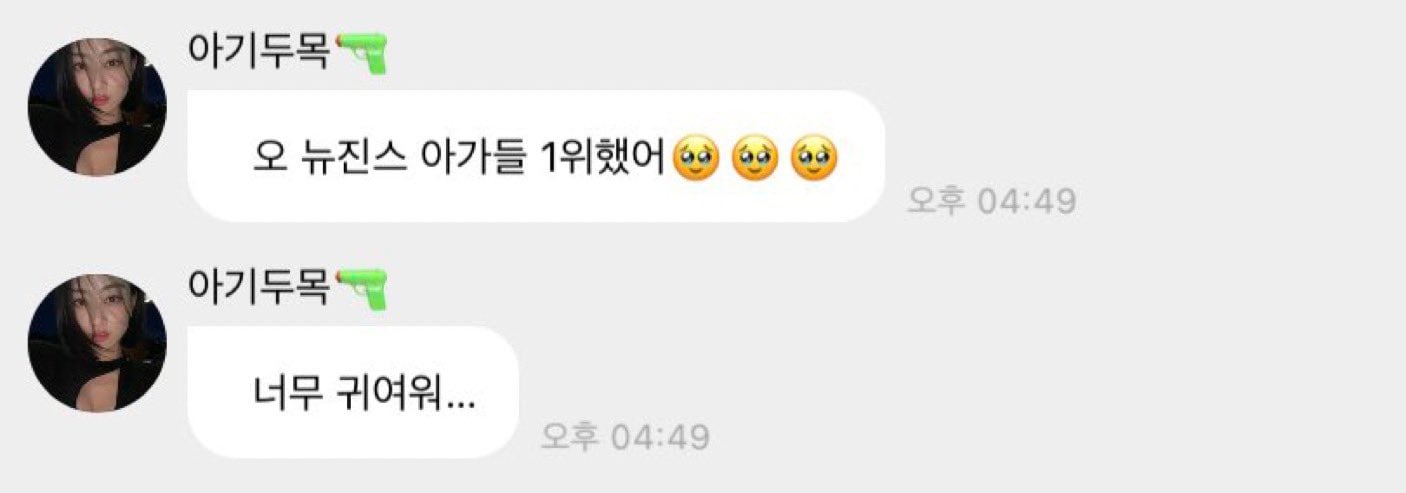Select the middle pleading face emoji
This screenshot has height=493, width=1406.
755,159
